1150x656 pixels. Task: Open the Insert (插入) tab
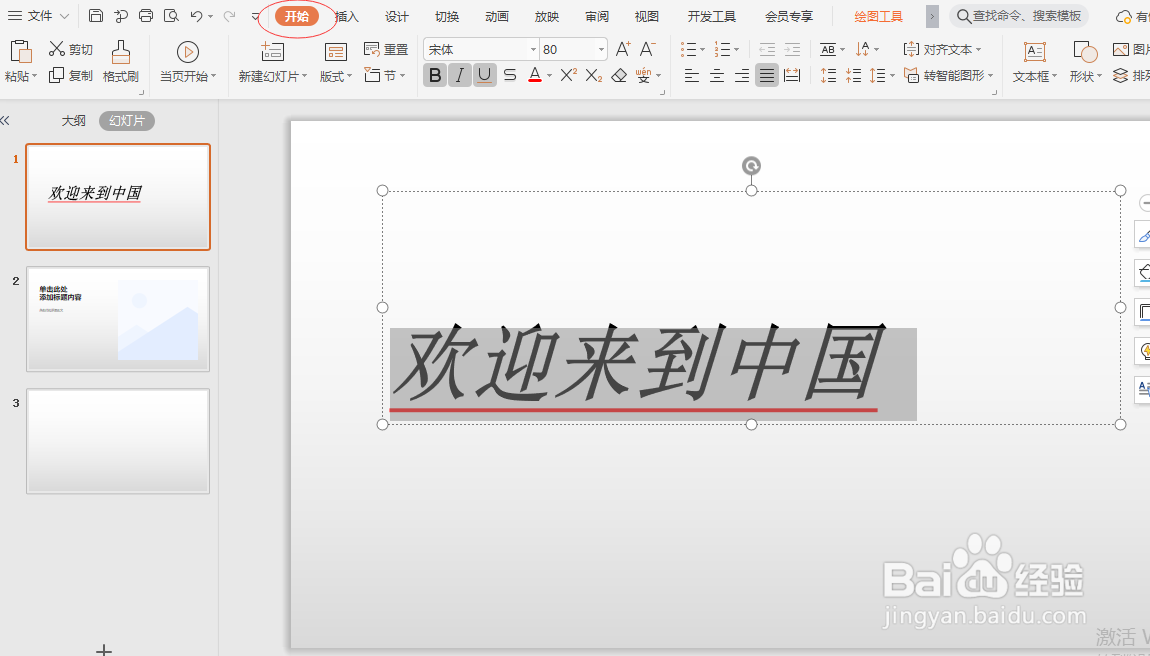coord(347,16)
